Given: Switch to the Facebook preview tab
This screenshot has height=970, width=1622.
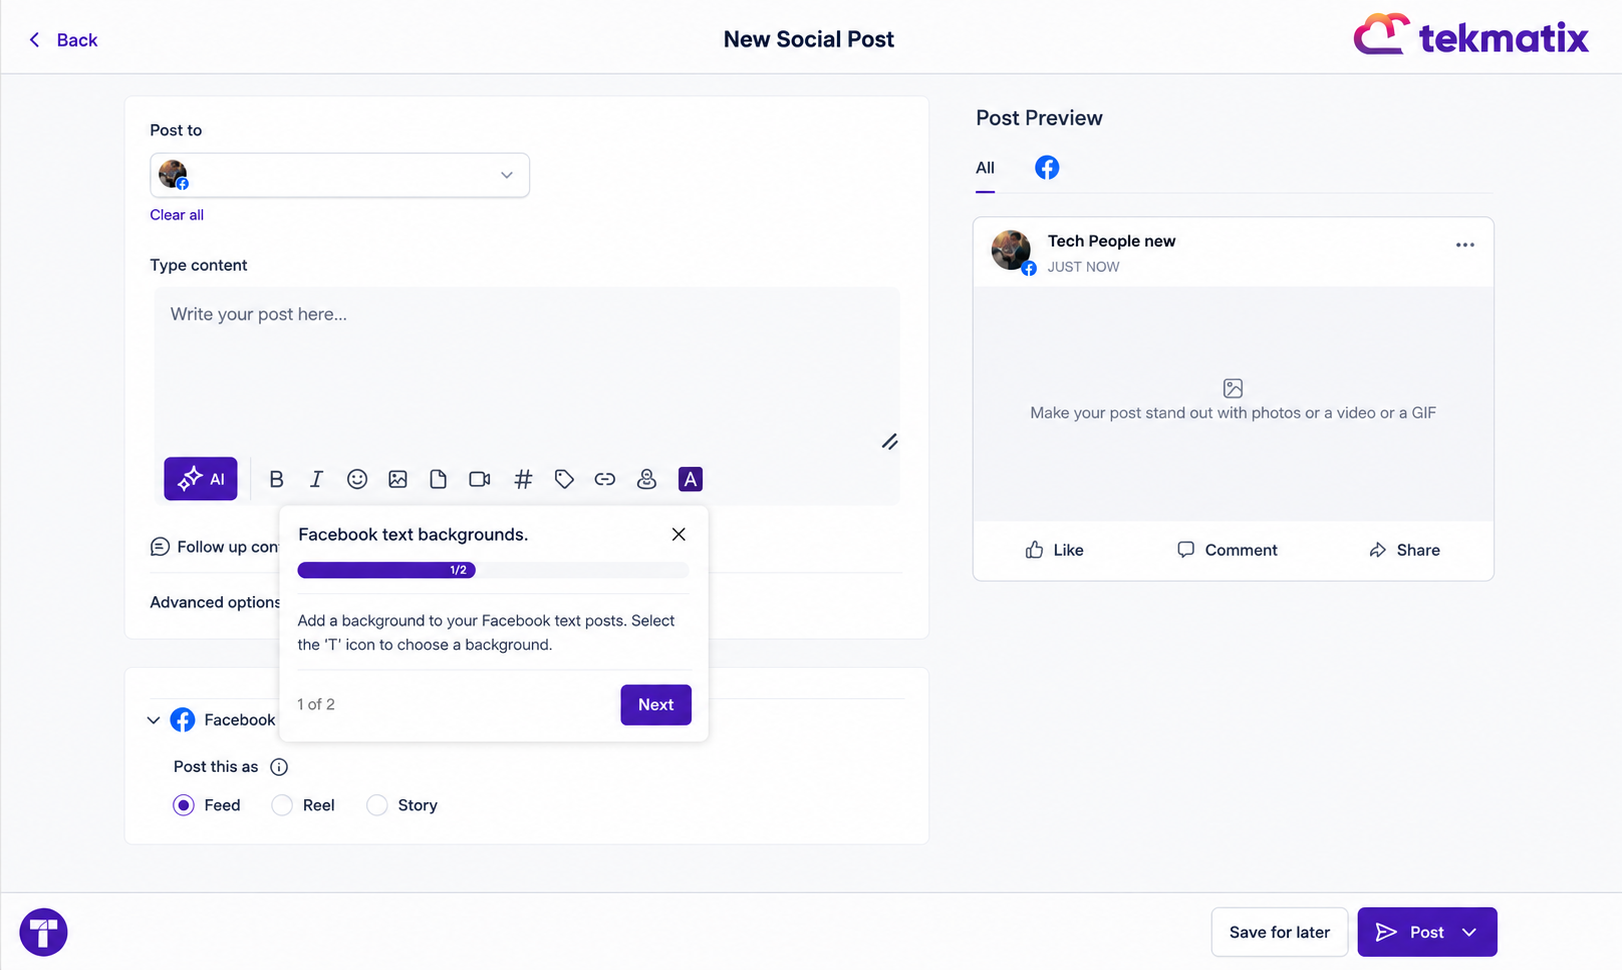Looking at the screenshot, I should 1047,167.
